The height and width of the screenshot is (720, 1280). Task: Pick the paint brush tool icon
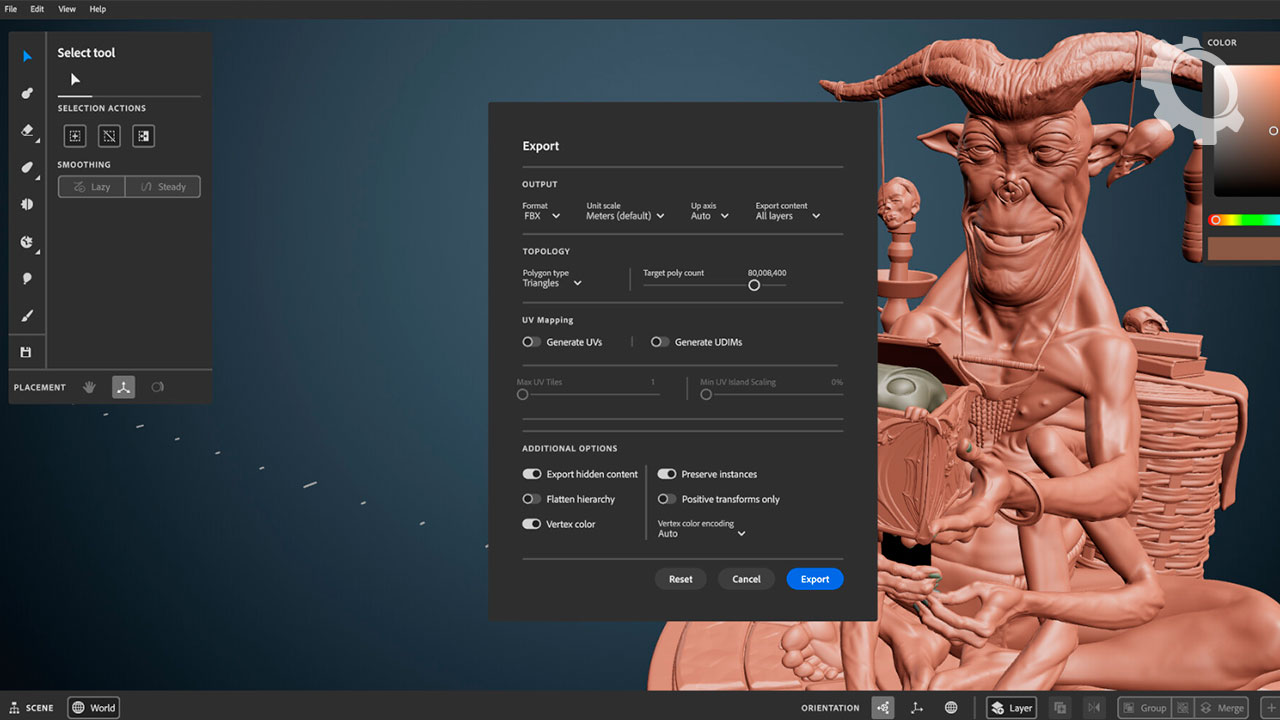coord(27,316)
